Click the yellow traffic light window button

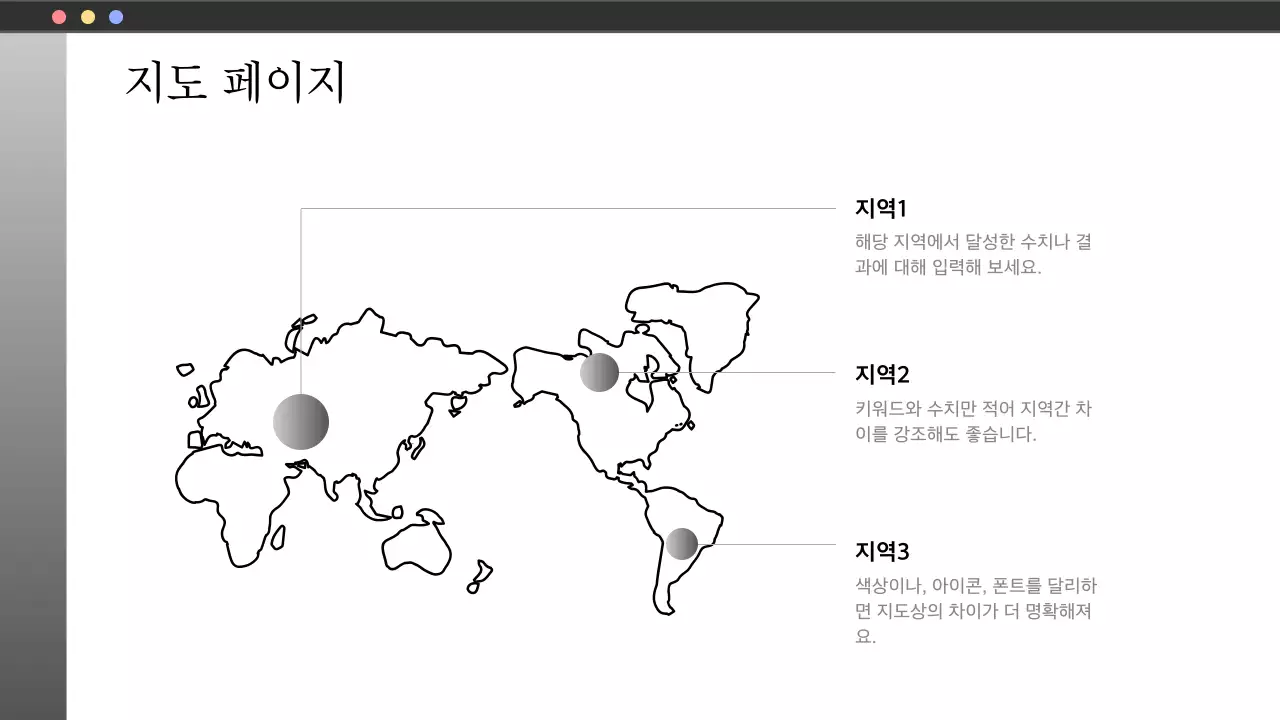[x=86, y=16]
